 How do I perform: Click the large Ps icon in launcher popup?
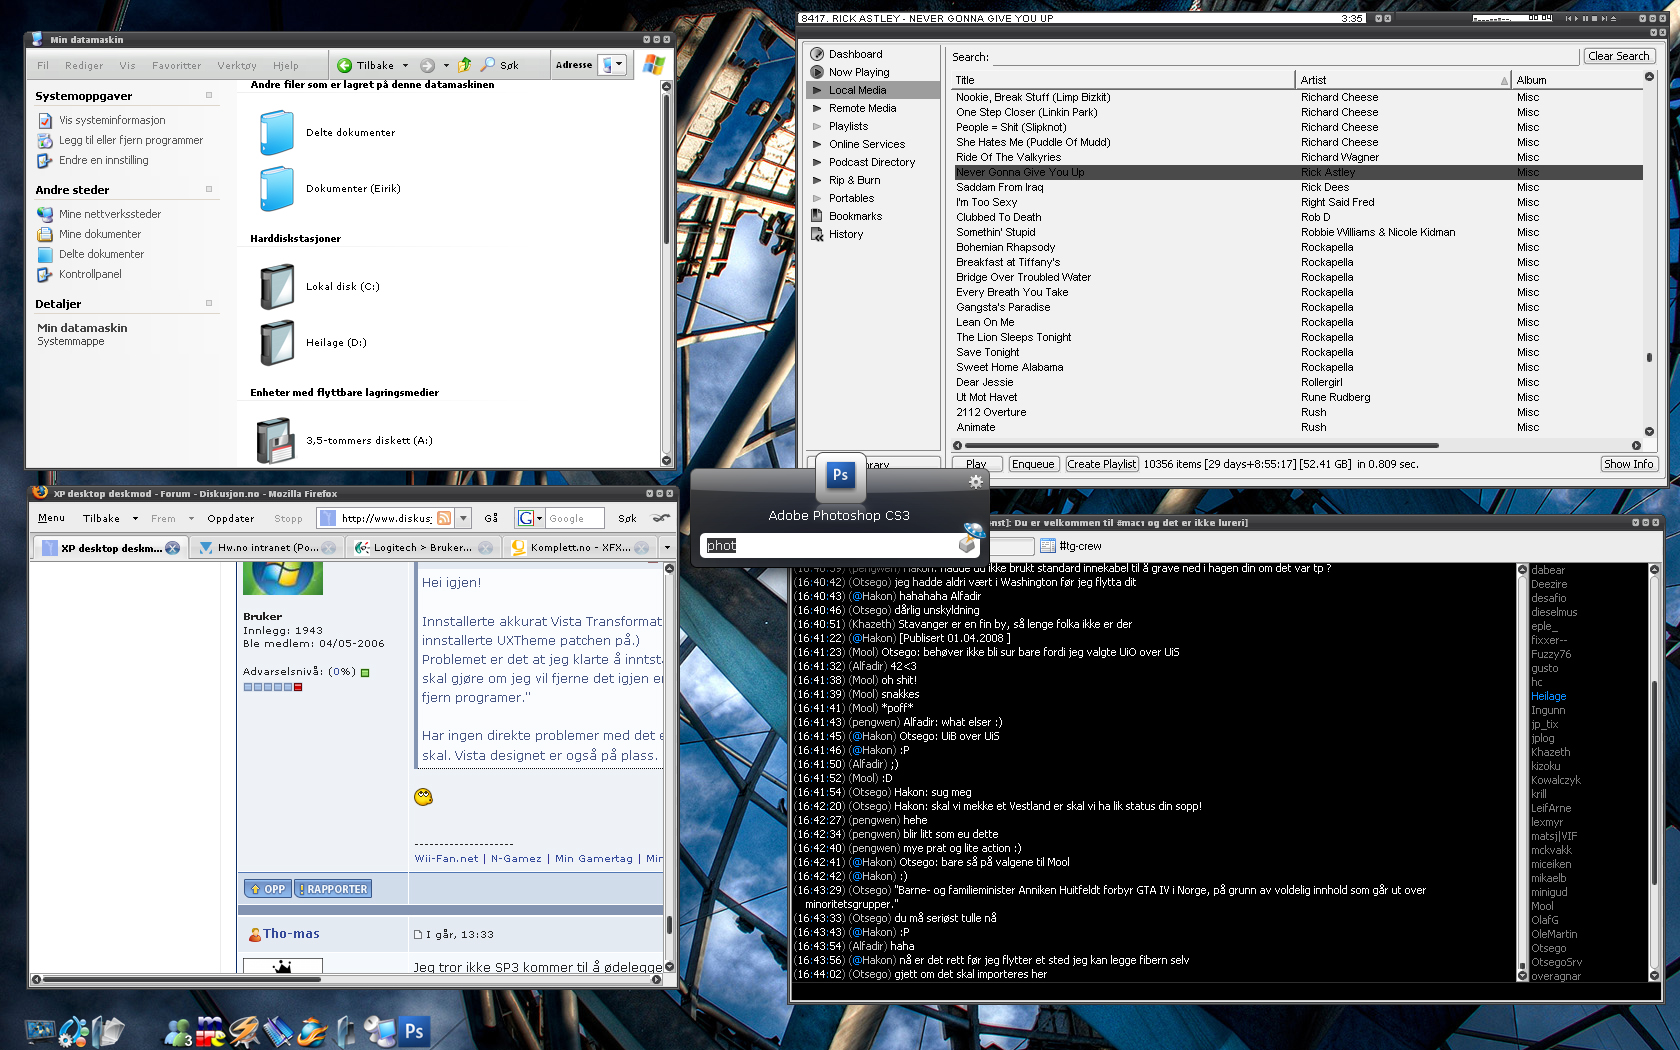(840, 475)
